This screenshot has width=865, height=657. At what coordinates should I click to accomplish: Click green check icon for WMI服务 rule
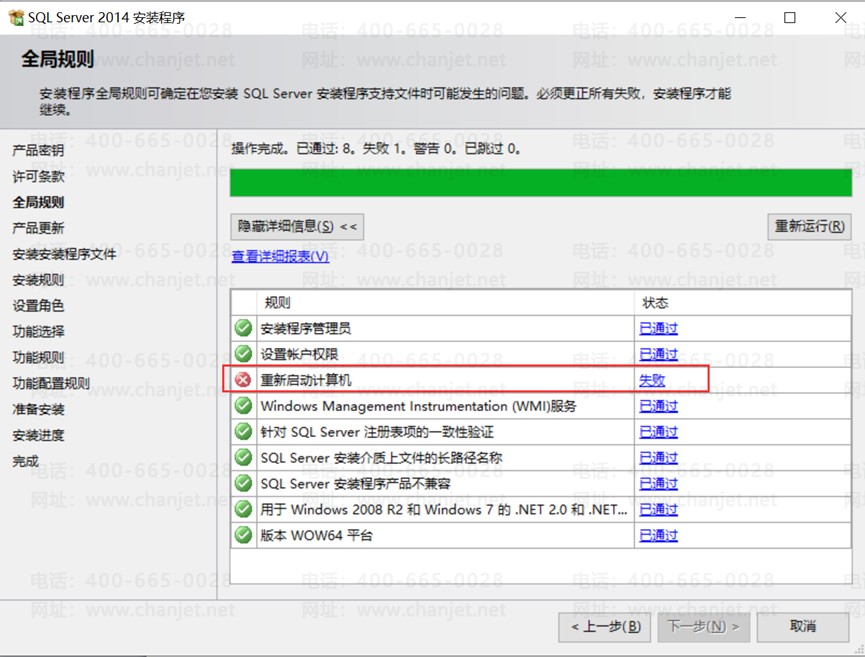pos(243,405)
